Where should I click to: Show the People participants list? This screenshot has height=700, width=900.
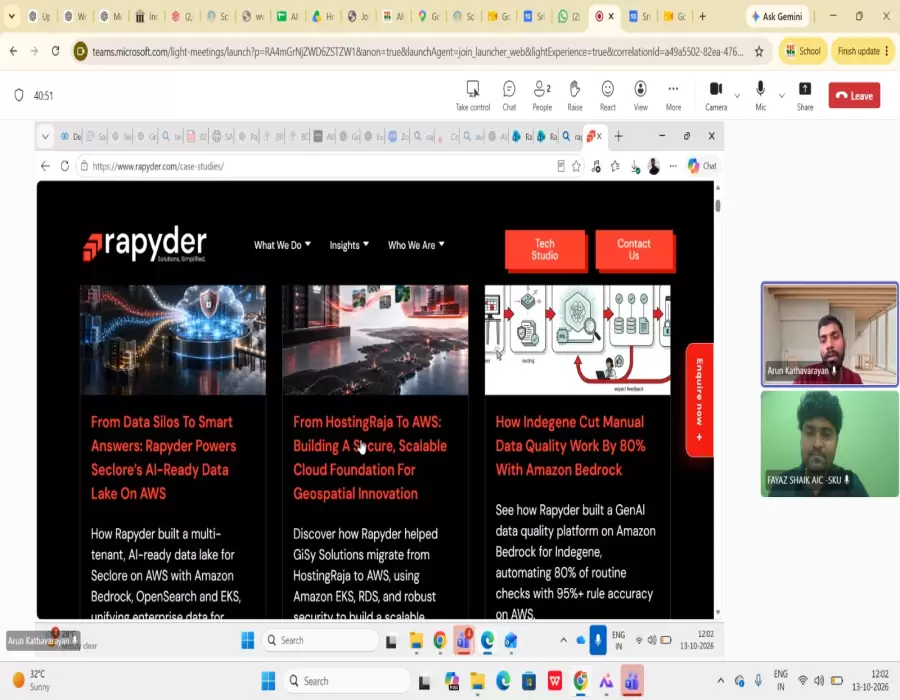pyautogui.click(x=542, y=95)
